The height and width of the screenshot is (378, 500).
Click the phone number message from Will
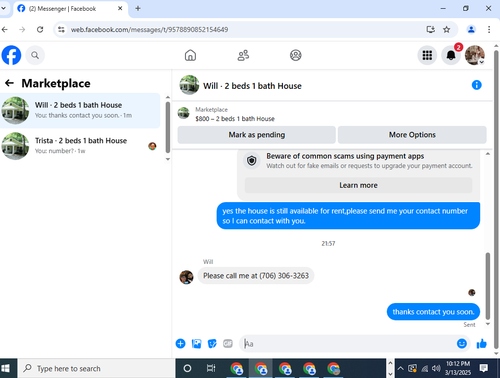click(256, 276)
